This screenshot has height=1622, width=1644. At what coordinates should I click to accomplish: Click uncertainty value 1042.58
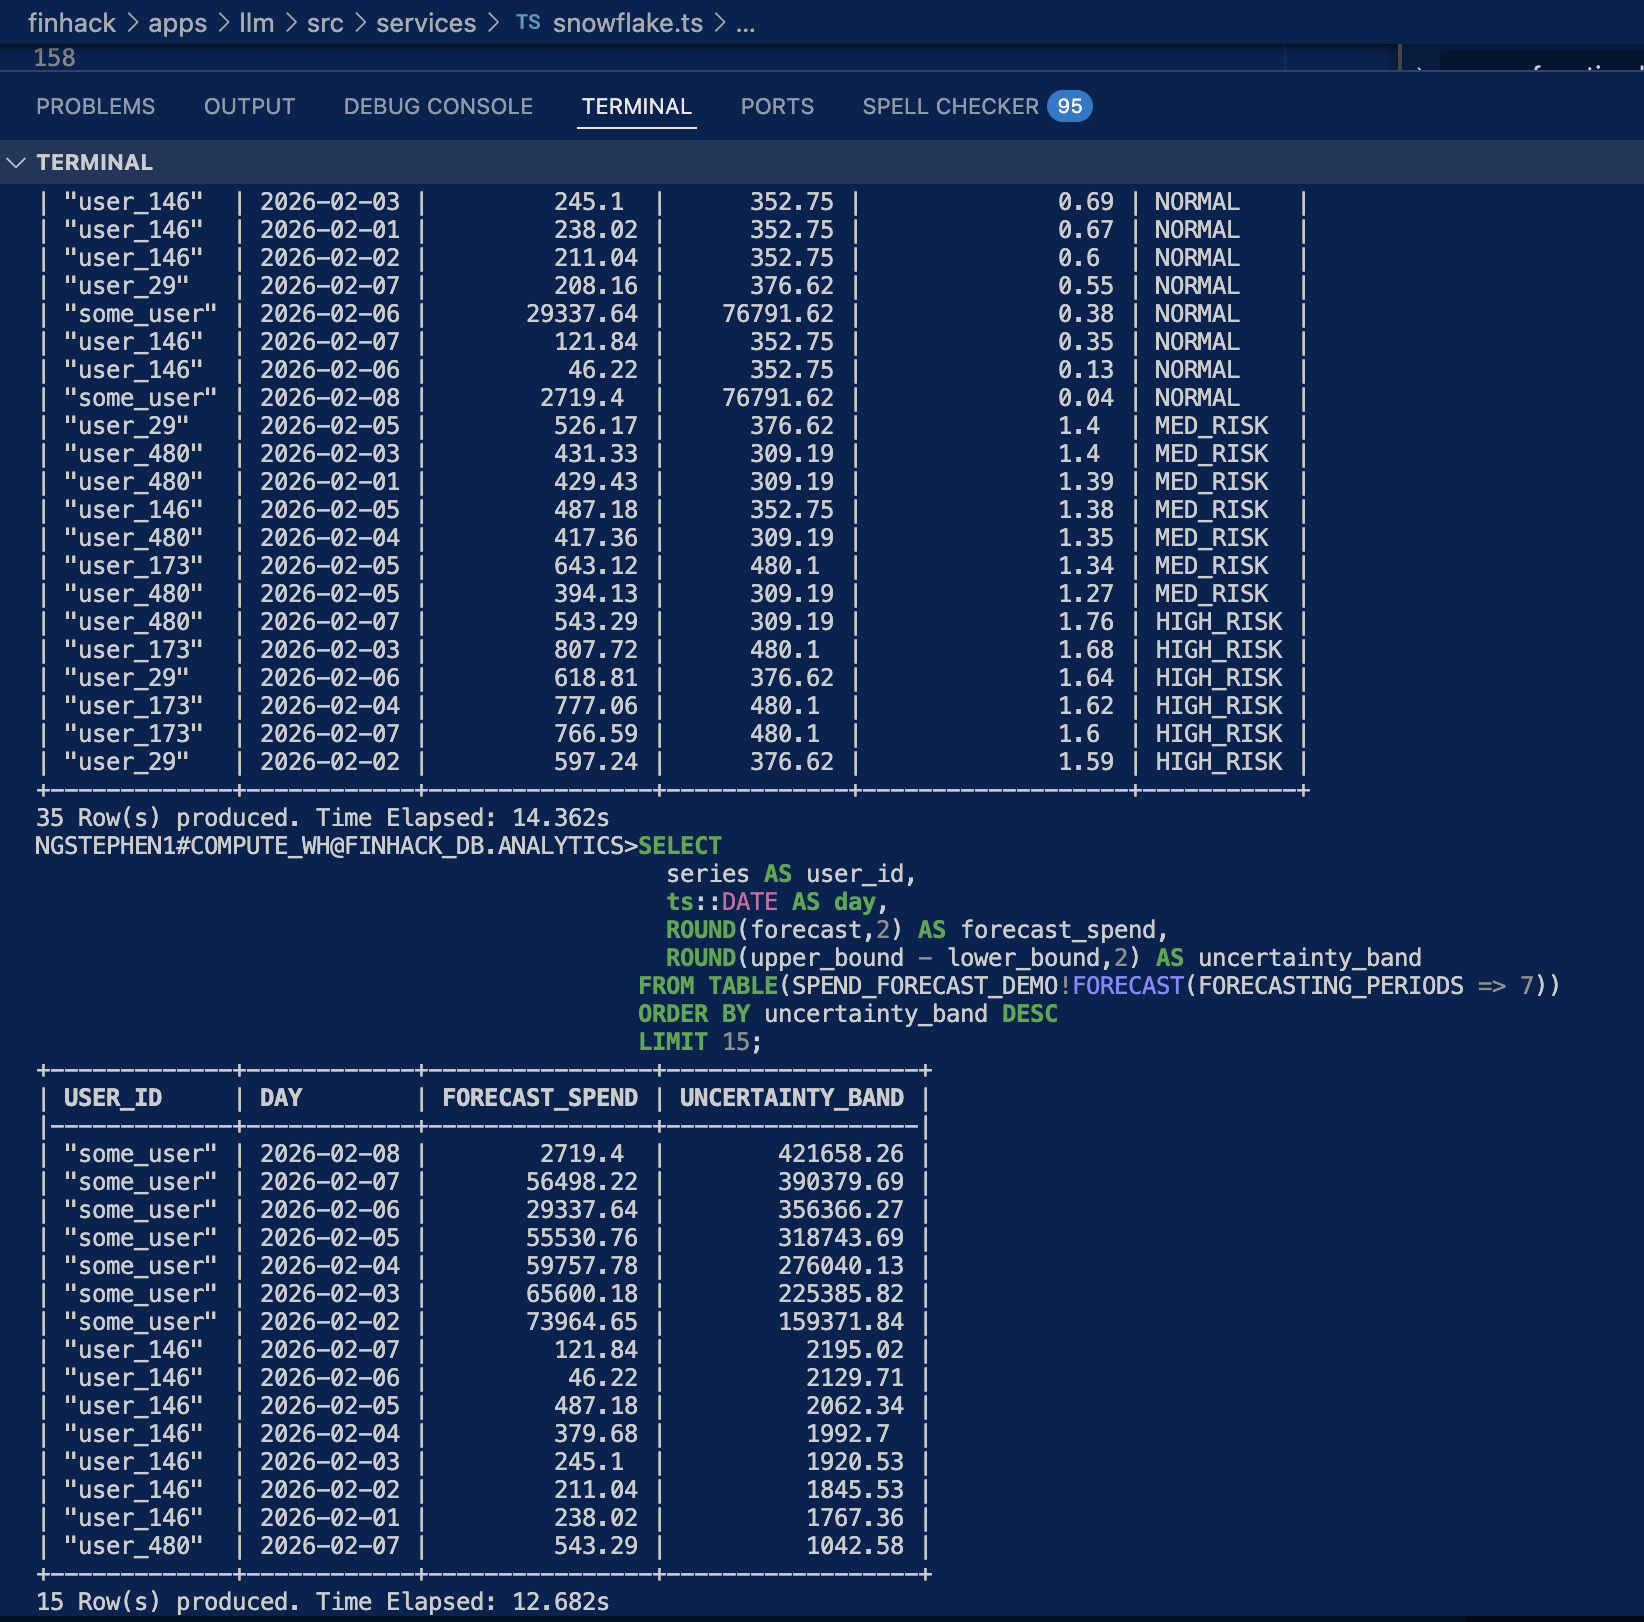point(855,1546)
